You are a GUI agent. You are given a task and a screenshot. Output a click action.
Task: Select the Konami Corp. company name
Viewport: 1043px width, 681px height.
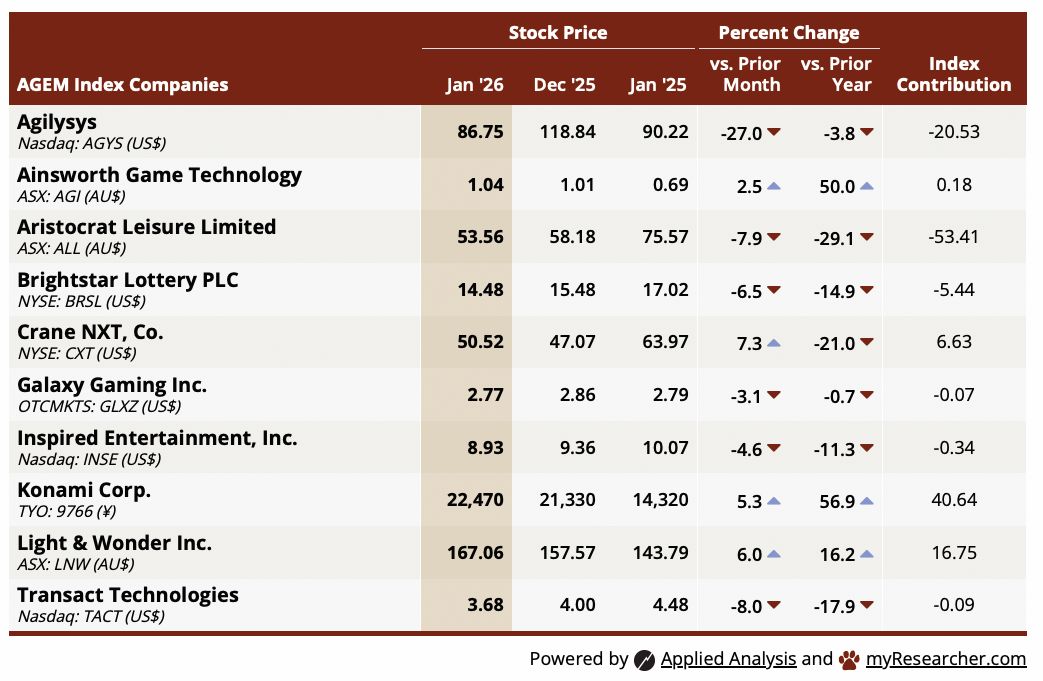coord(84,490)
